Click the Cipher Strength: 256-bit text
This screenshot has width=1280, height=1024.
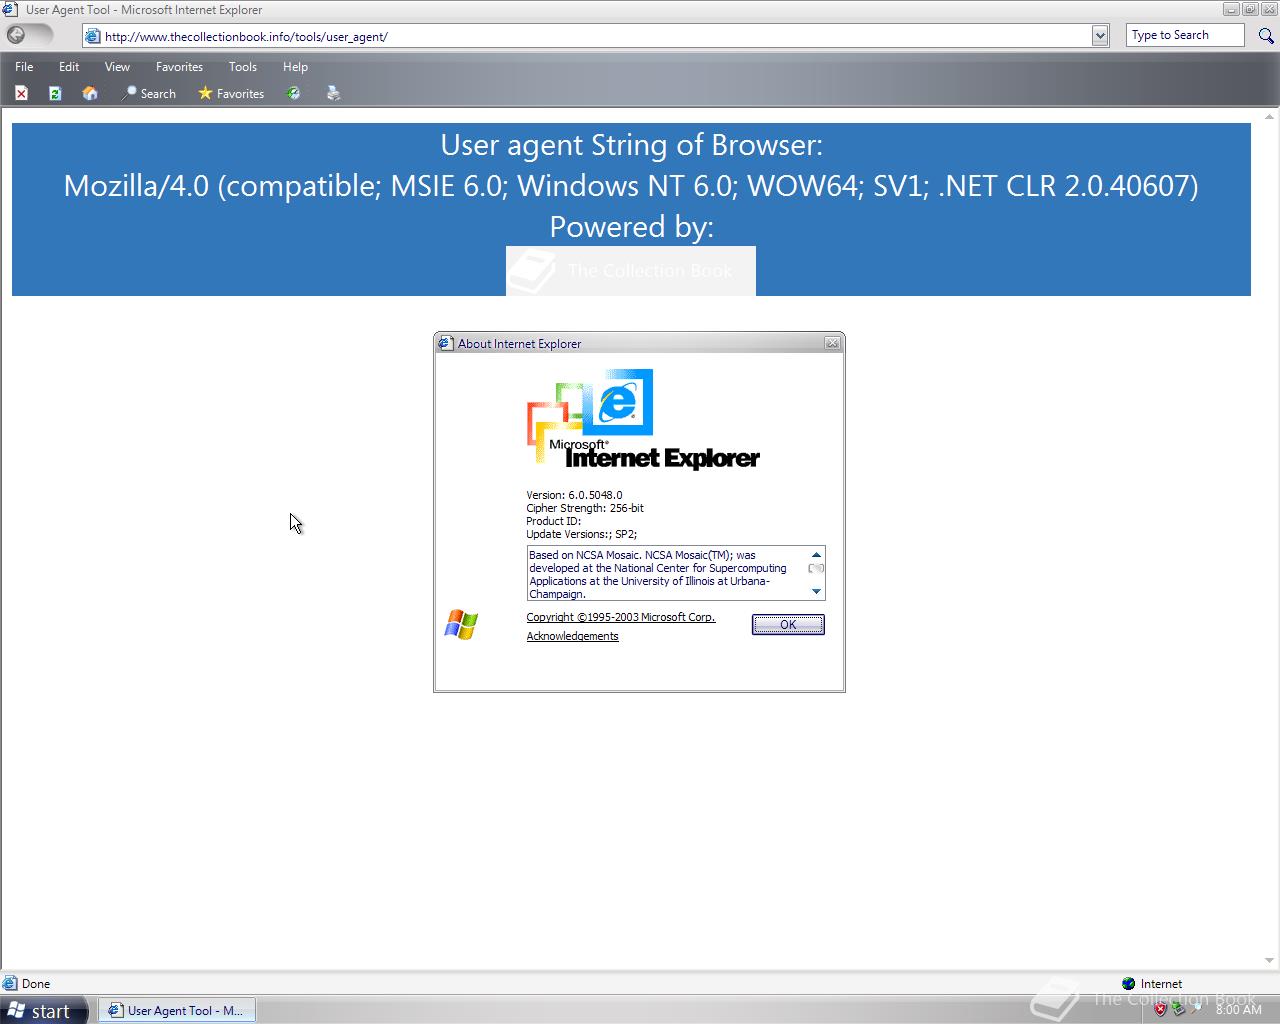point(585,508)
